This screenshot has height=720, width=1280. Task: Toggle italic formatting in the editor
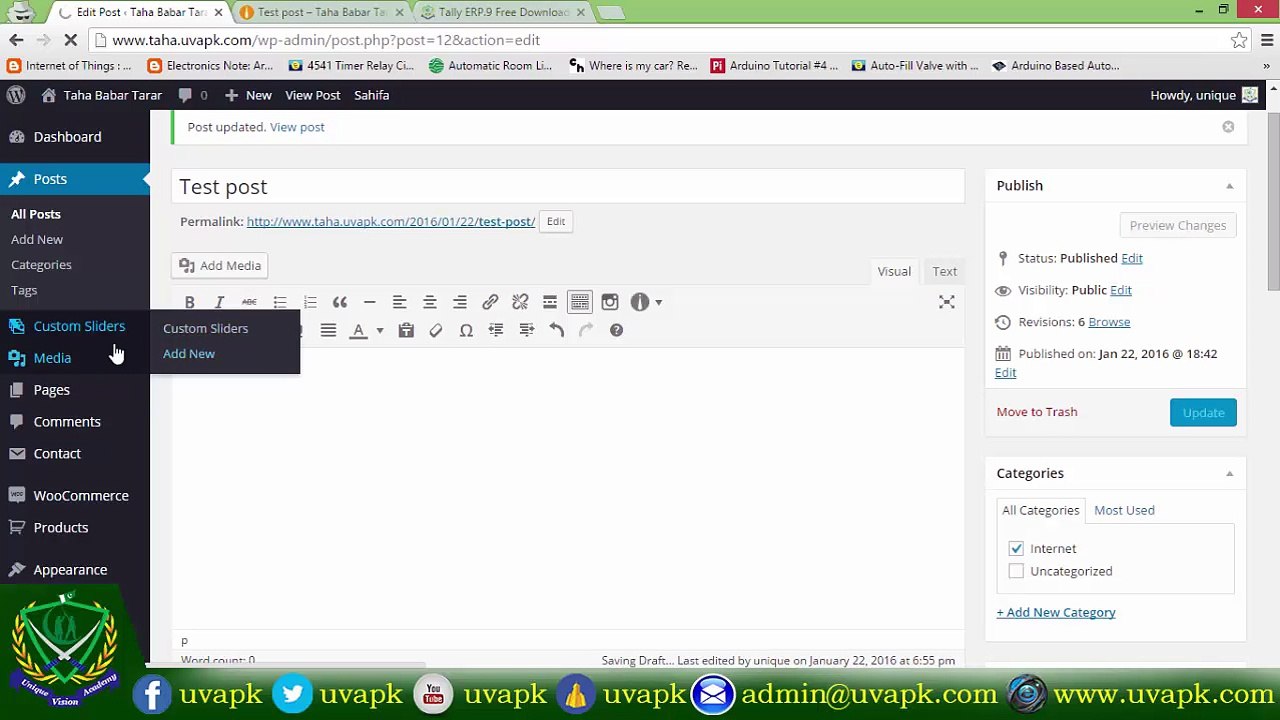point(219,302)
